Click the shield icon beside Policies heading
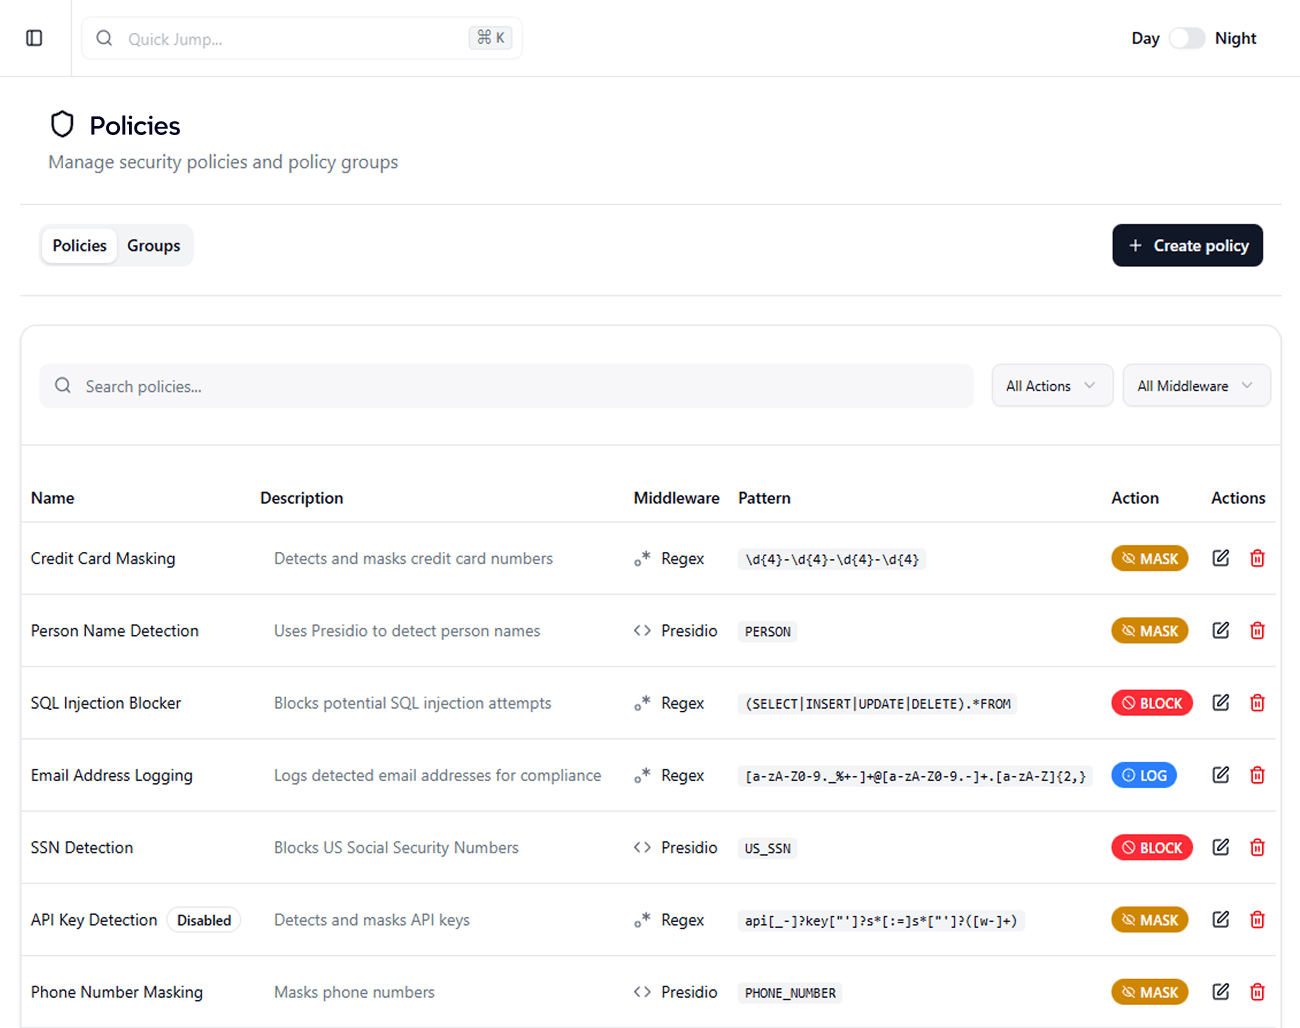The image size is (1300, 1028). (x=62, y=124)
